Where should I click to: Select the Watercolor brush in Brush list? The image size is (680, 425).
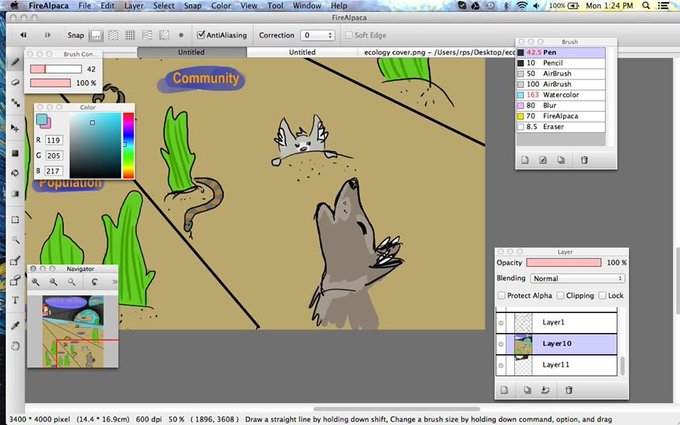[561, 95]
